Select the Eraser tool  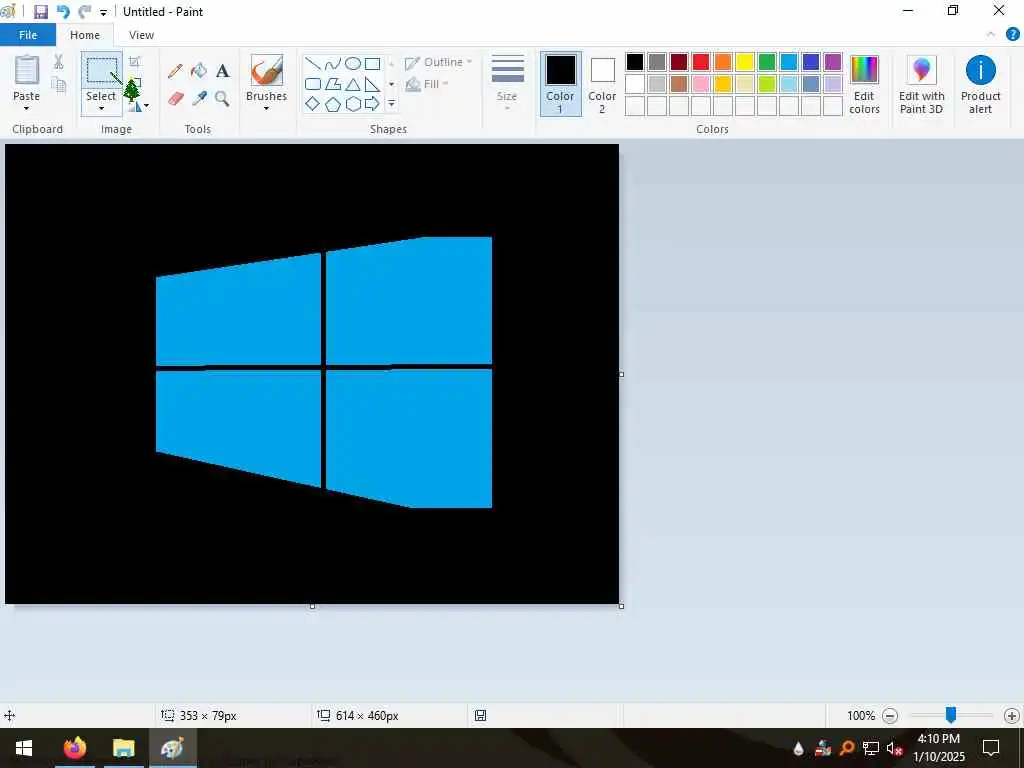coord(176,99)
